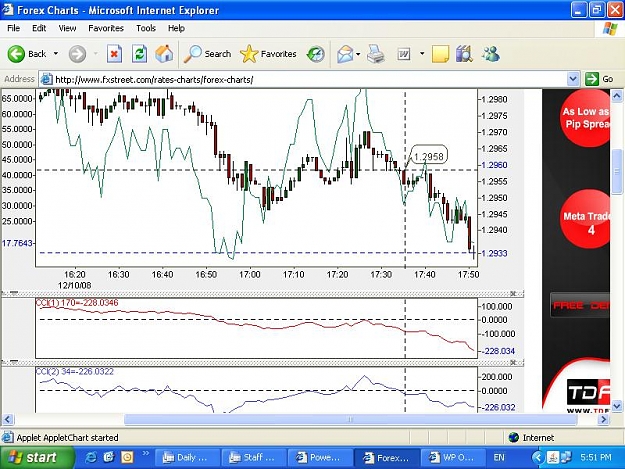This screenshot has width=625, height=469.
Task: Open the Windows start button
Action: point(37,457)
